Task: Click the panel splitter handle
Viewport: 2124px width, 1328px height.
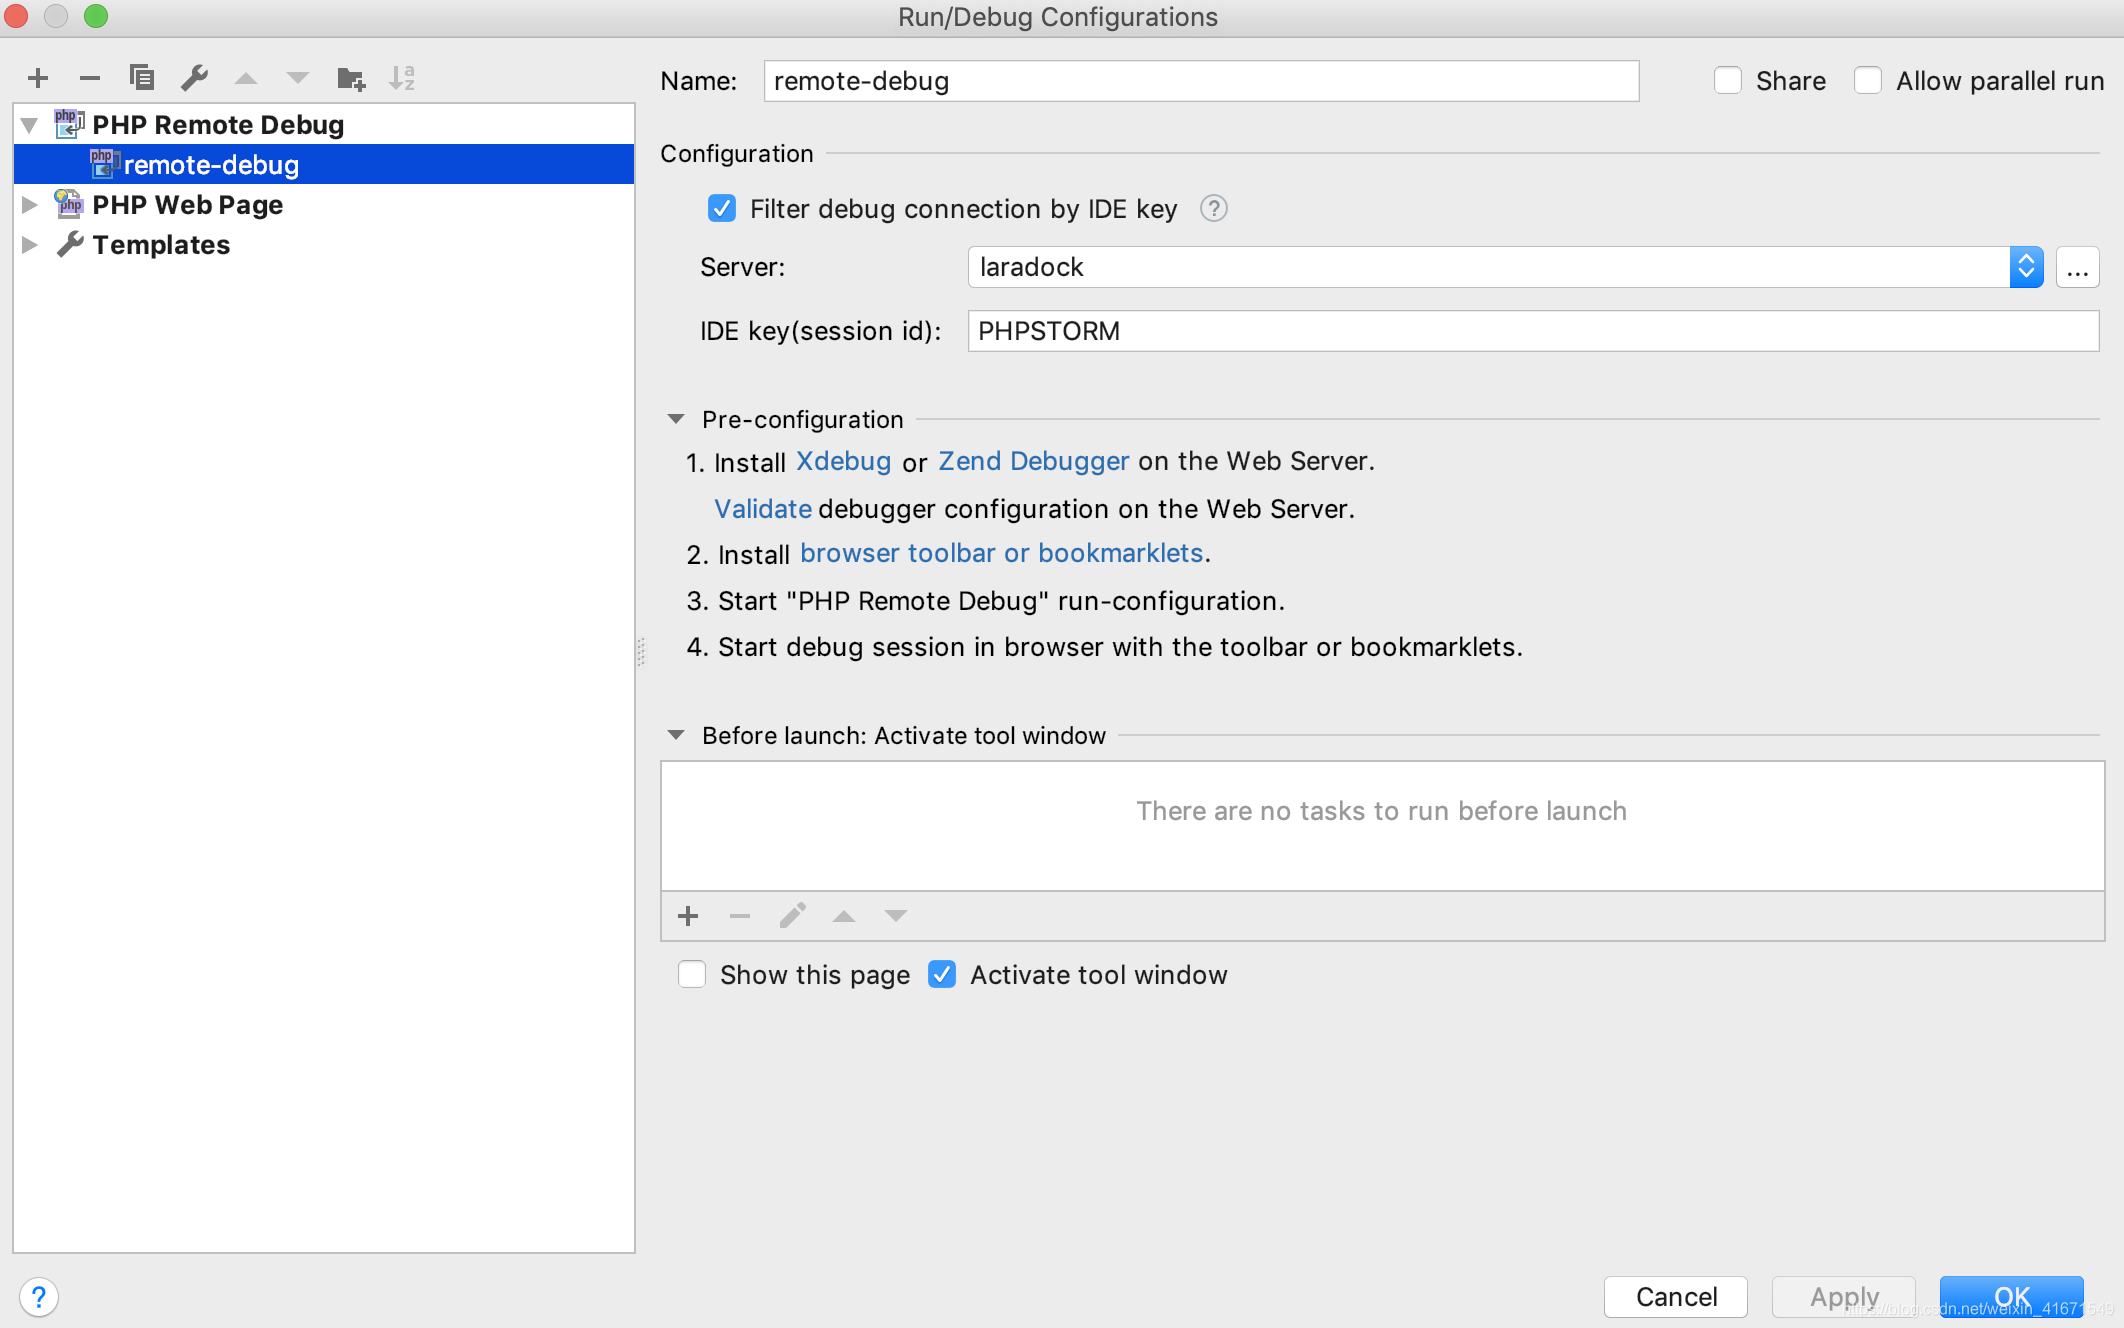Action: pyautogui.click(x=640, y=652)
